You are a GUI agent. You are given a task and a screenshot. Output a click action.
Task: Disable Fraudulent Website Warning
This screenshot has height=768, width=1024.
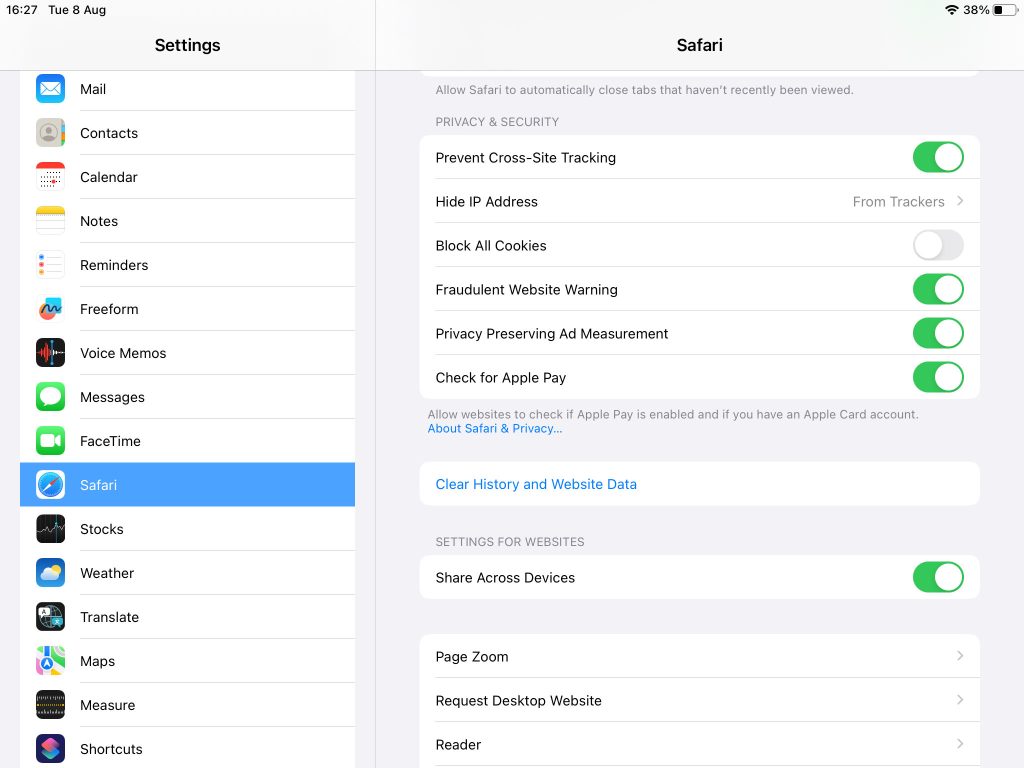click(938, 289)
